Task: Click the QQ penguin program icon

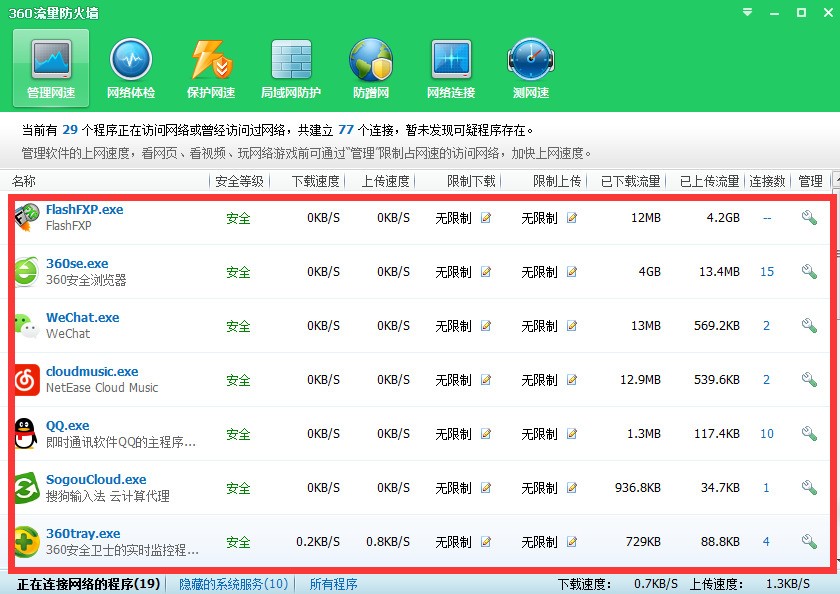Action: pyautogui.click(x=26, y=433)
